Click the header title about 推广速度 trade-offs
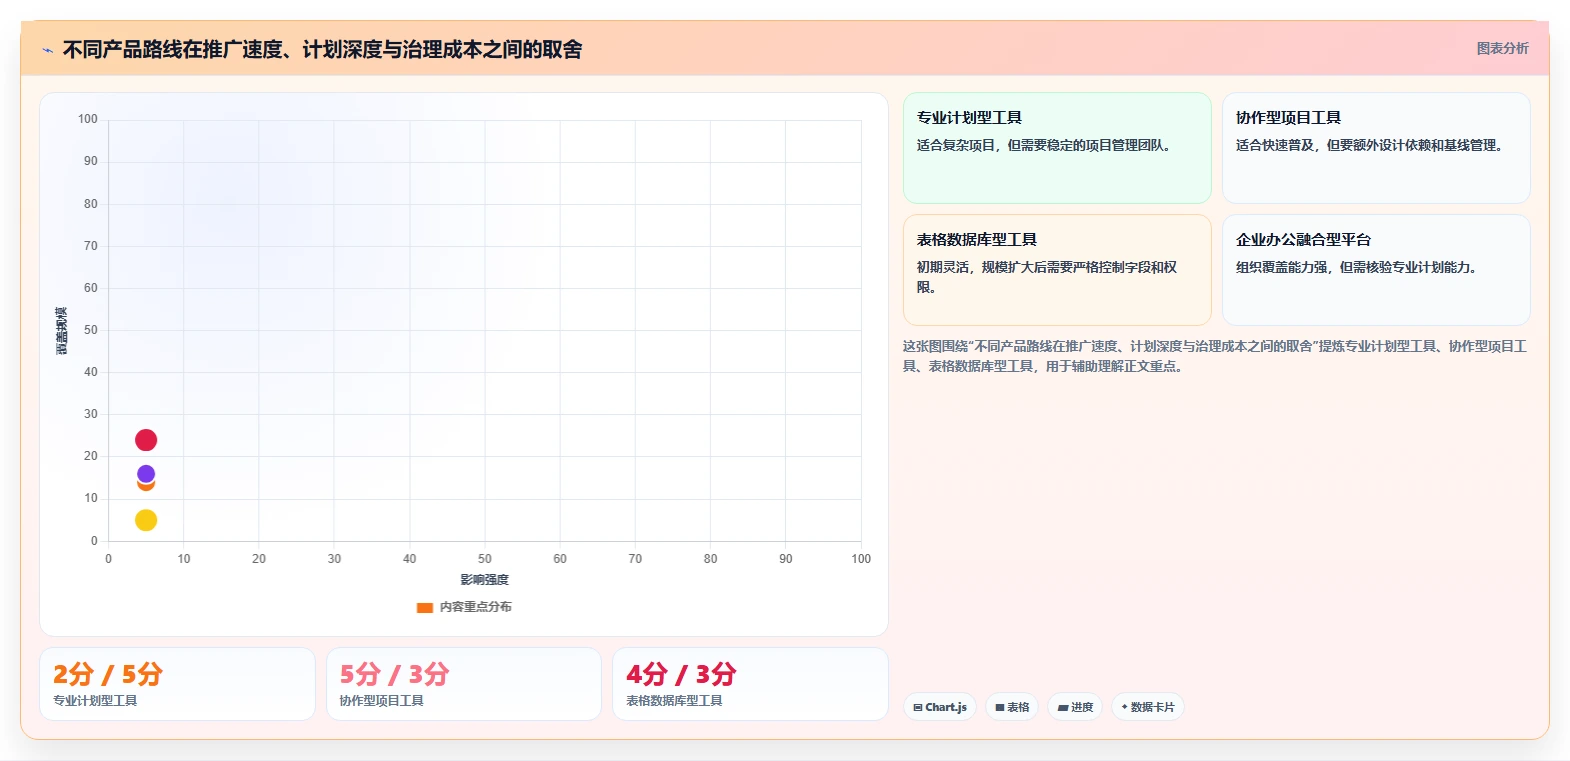Viewport: 1570px width, 761px height. 322,49
